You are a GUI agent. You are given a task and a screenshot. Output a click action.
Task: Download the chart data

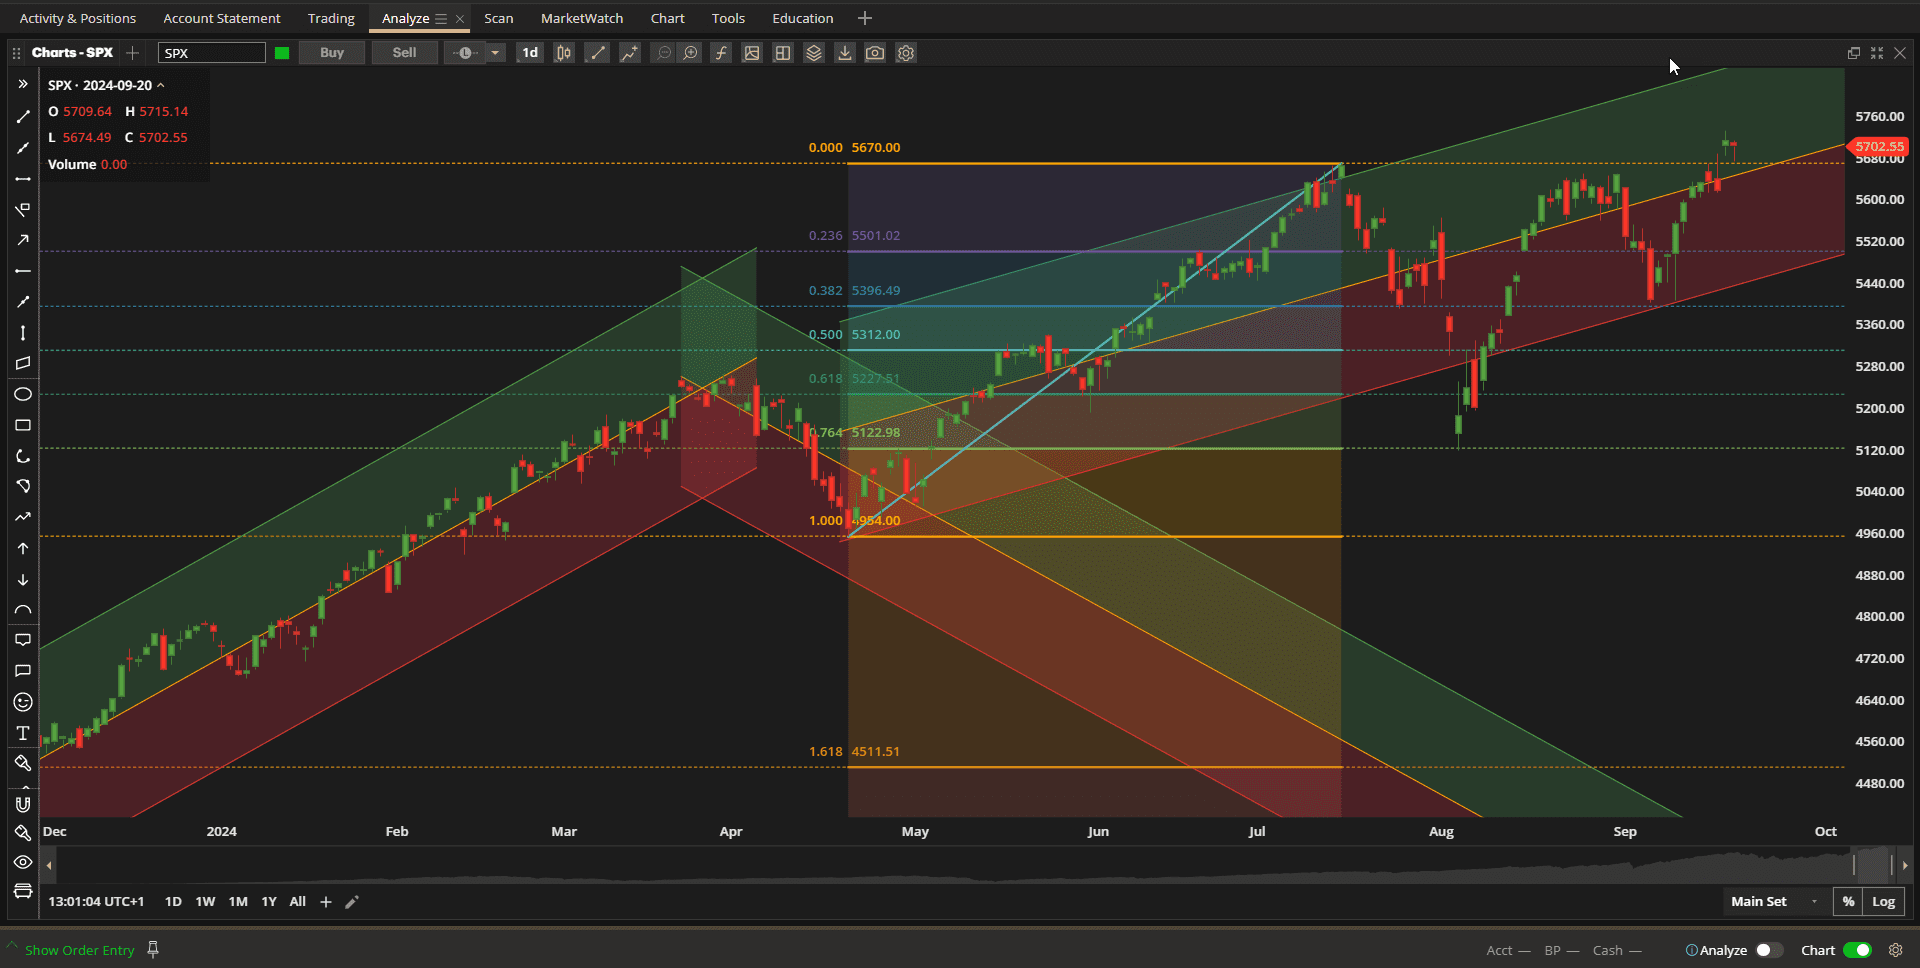(x=845, y=53)
